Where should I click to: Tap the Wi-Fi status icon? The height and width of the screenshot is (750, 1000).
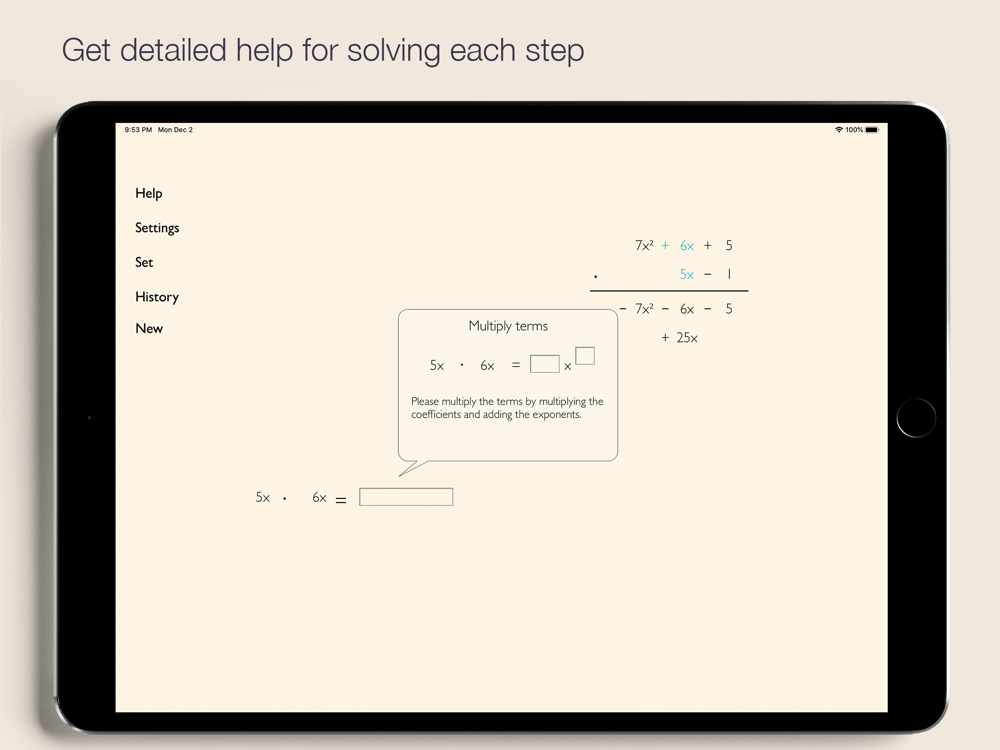point(838,130)
